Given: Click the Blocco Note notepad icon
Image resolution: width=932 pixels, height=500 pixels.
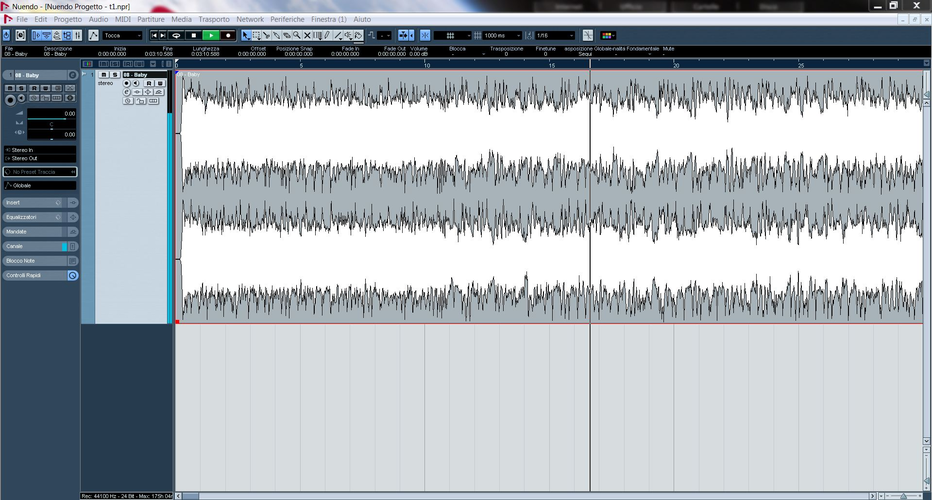Looking at the screenshot, I should pyautogui.click(x=73, y=261).
